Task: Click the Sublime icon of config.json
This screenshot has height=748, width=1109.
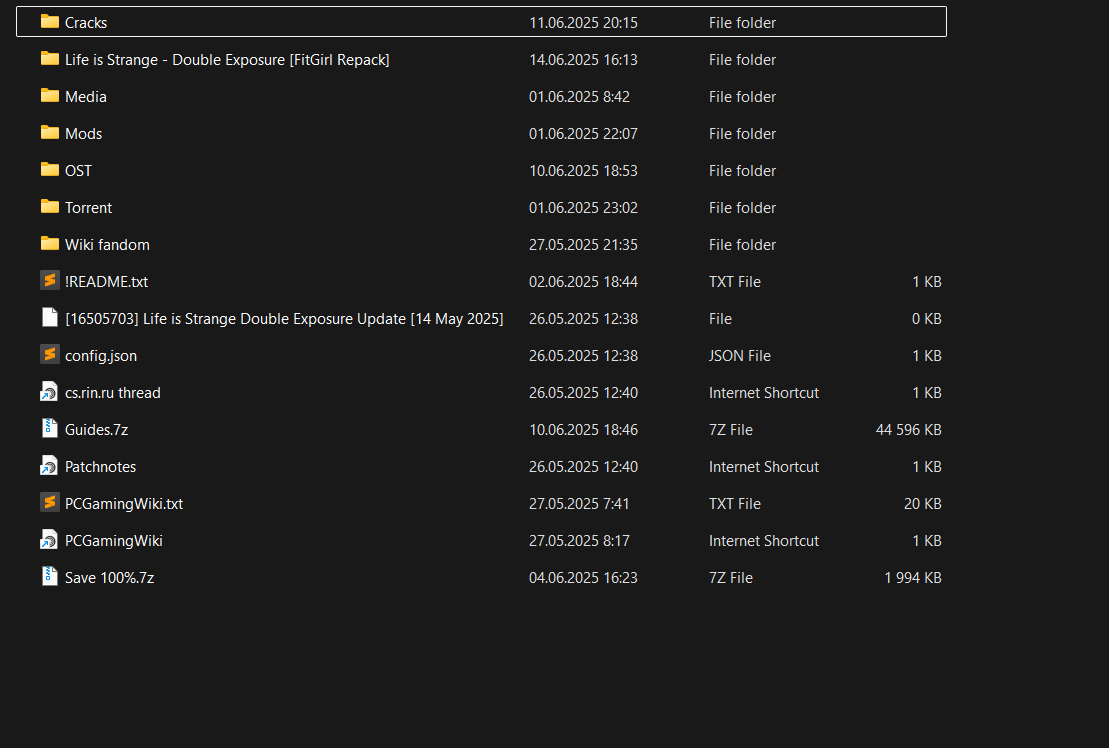Action: tap(50, 354)
